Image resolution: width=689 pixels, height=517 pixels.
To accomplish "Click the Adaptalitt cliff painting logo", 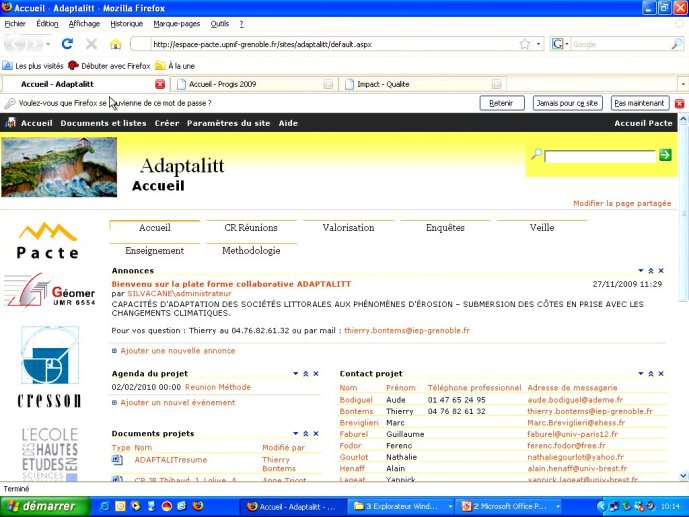I will tap(59, 167).
